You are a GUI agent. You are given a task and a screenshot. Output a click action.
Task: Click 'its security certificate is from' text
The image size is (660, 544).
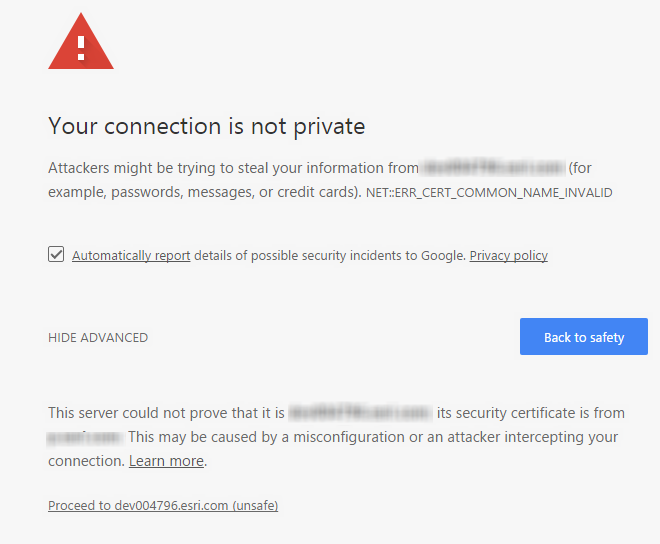pos(530,413)
